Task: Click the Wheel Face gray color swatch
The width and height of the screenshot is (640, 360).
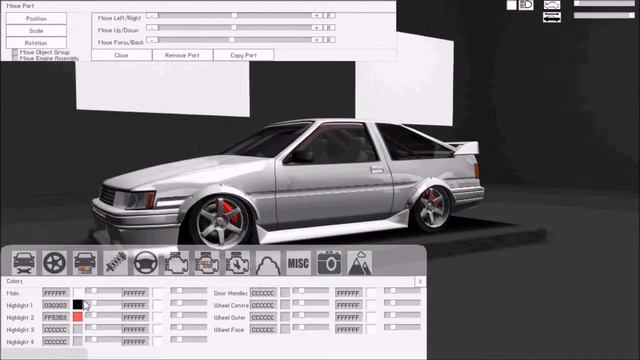Action: (285, 329)
